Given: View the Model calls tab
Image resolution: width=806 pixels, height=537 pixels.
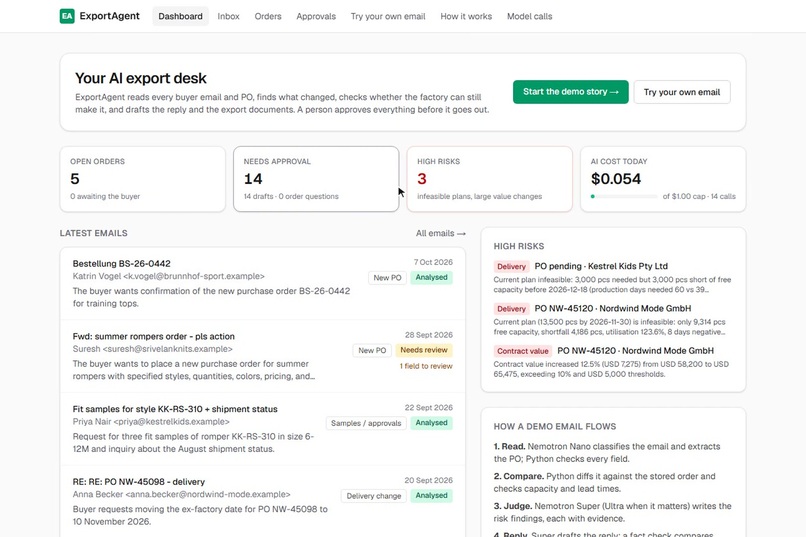Looking at the screenshot, I should (529, 16).
